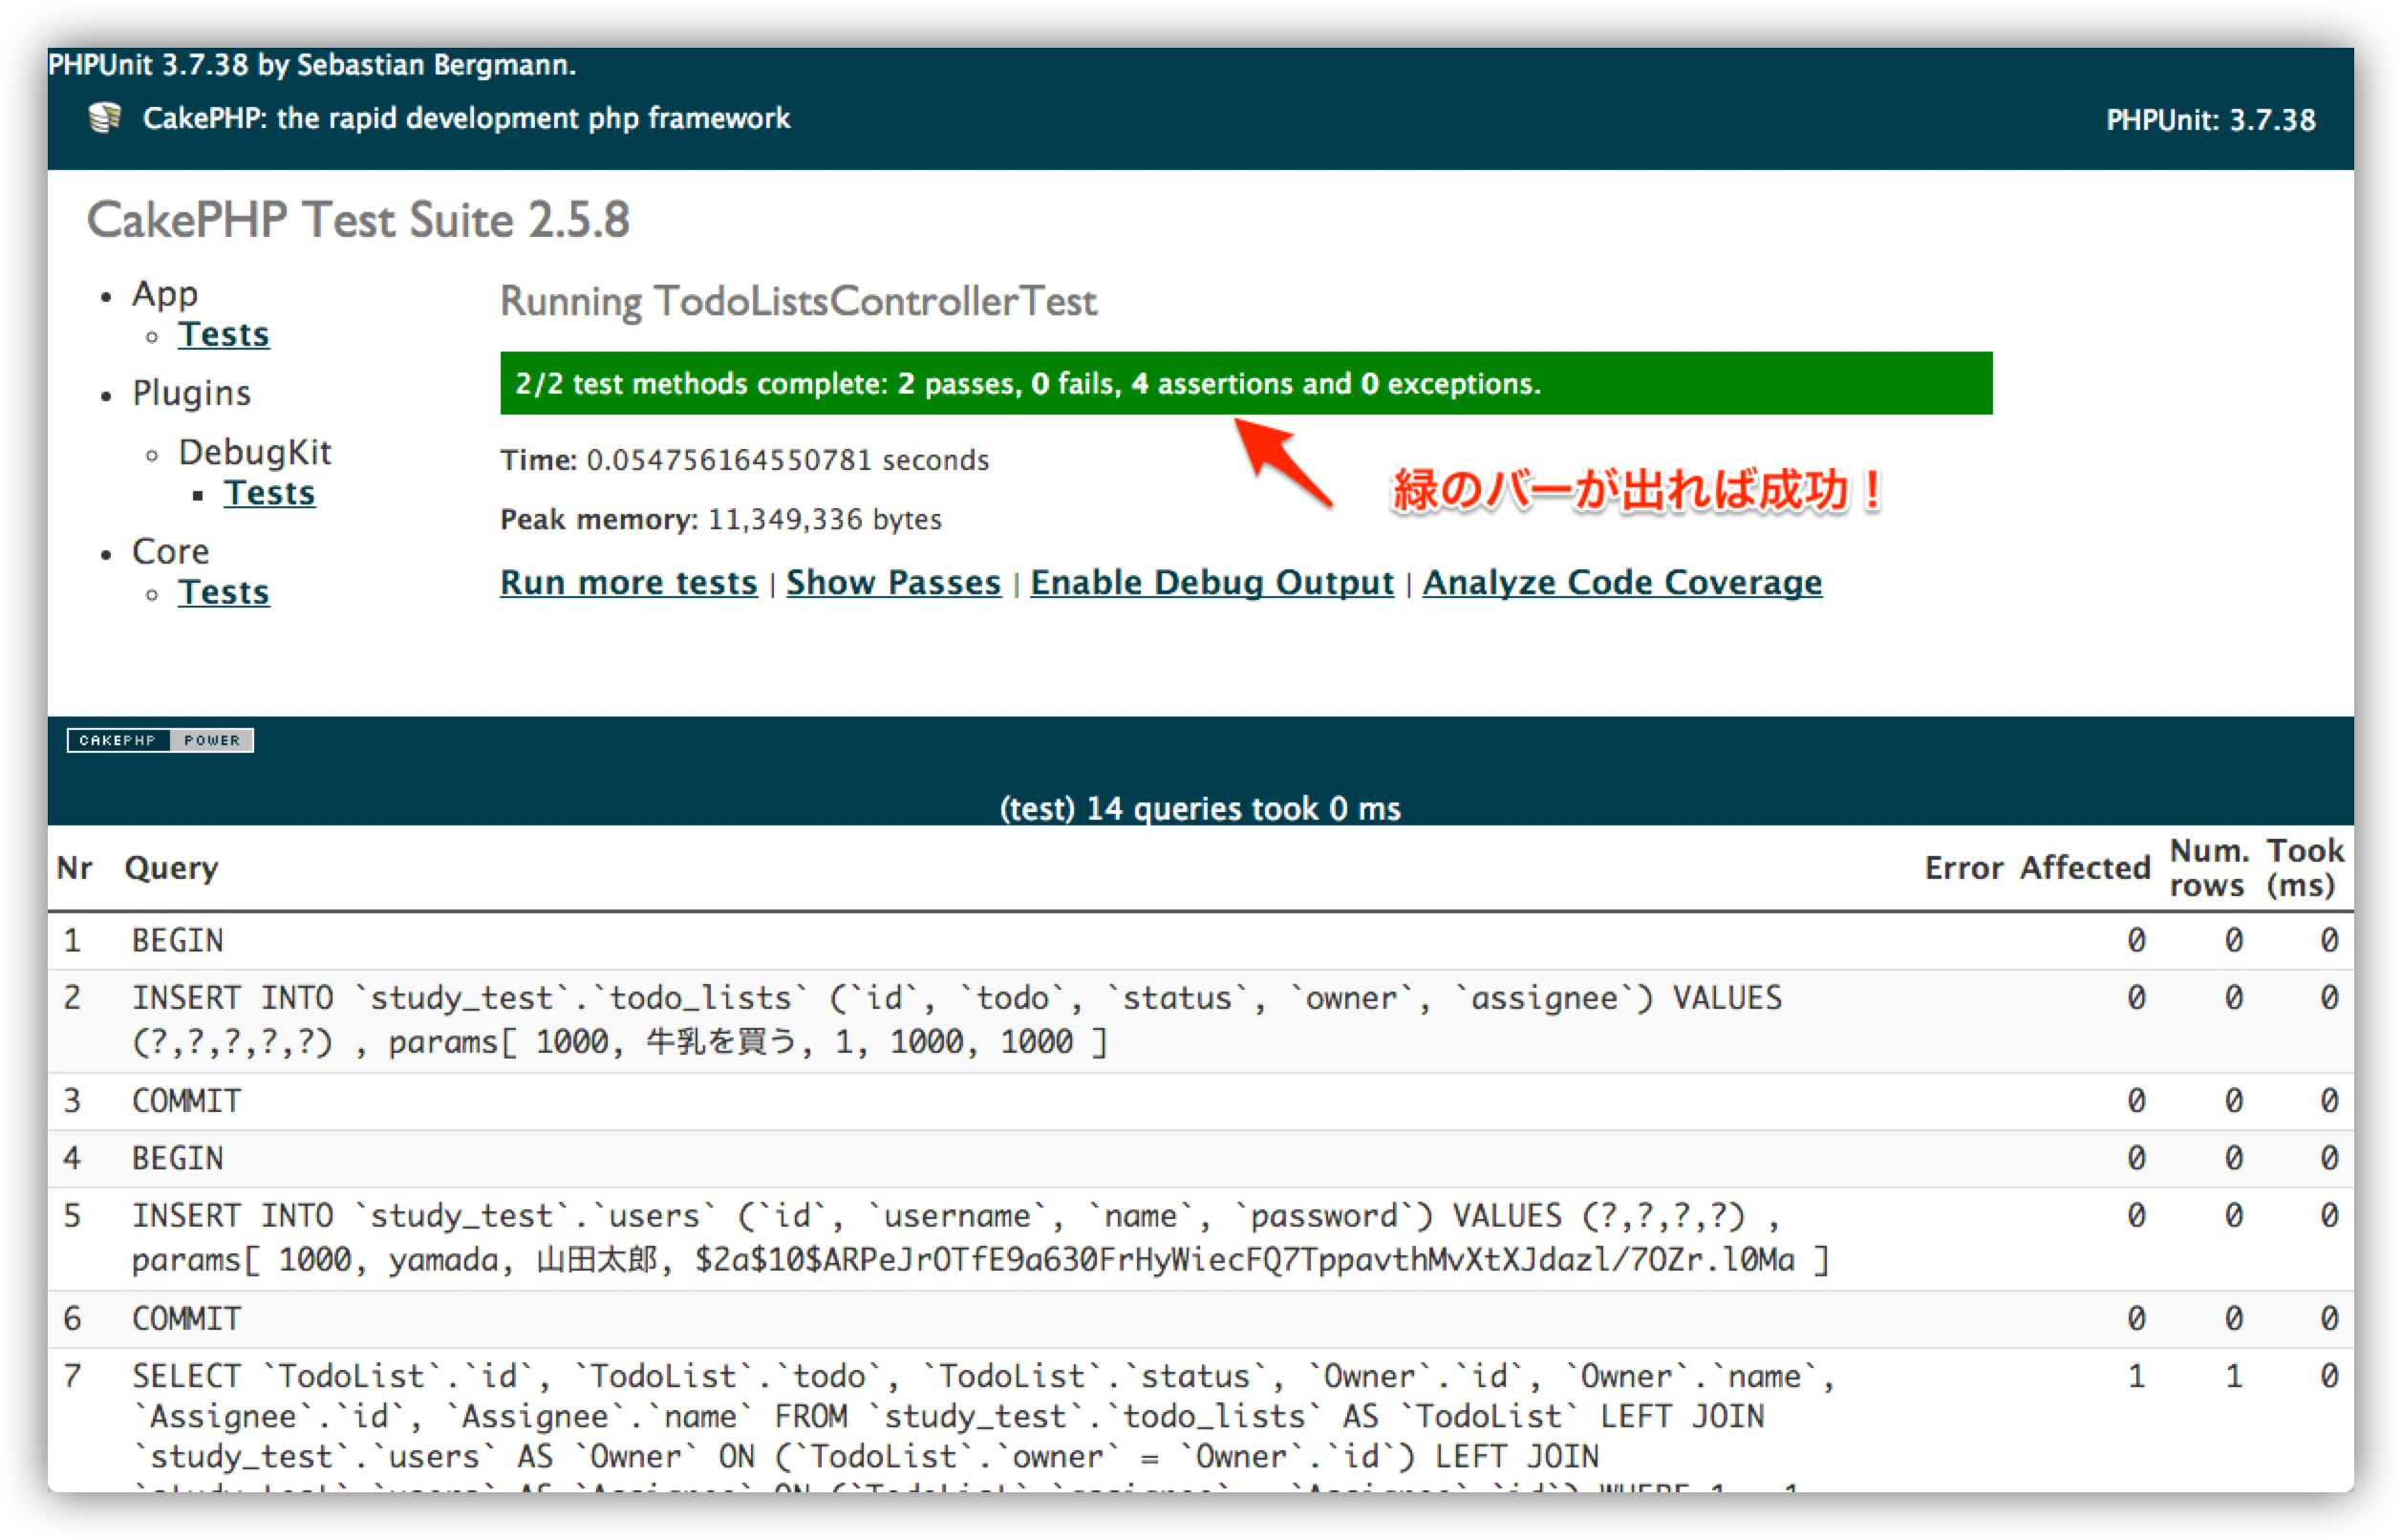Click the Num. rows column header
The height and width of the screenshot is (1540, 2402).
pos(2208,868)
